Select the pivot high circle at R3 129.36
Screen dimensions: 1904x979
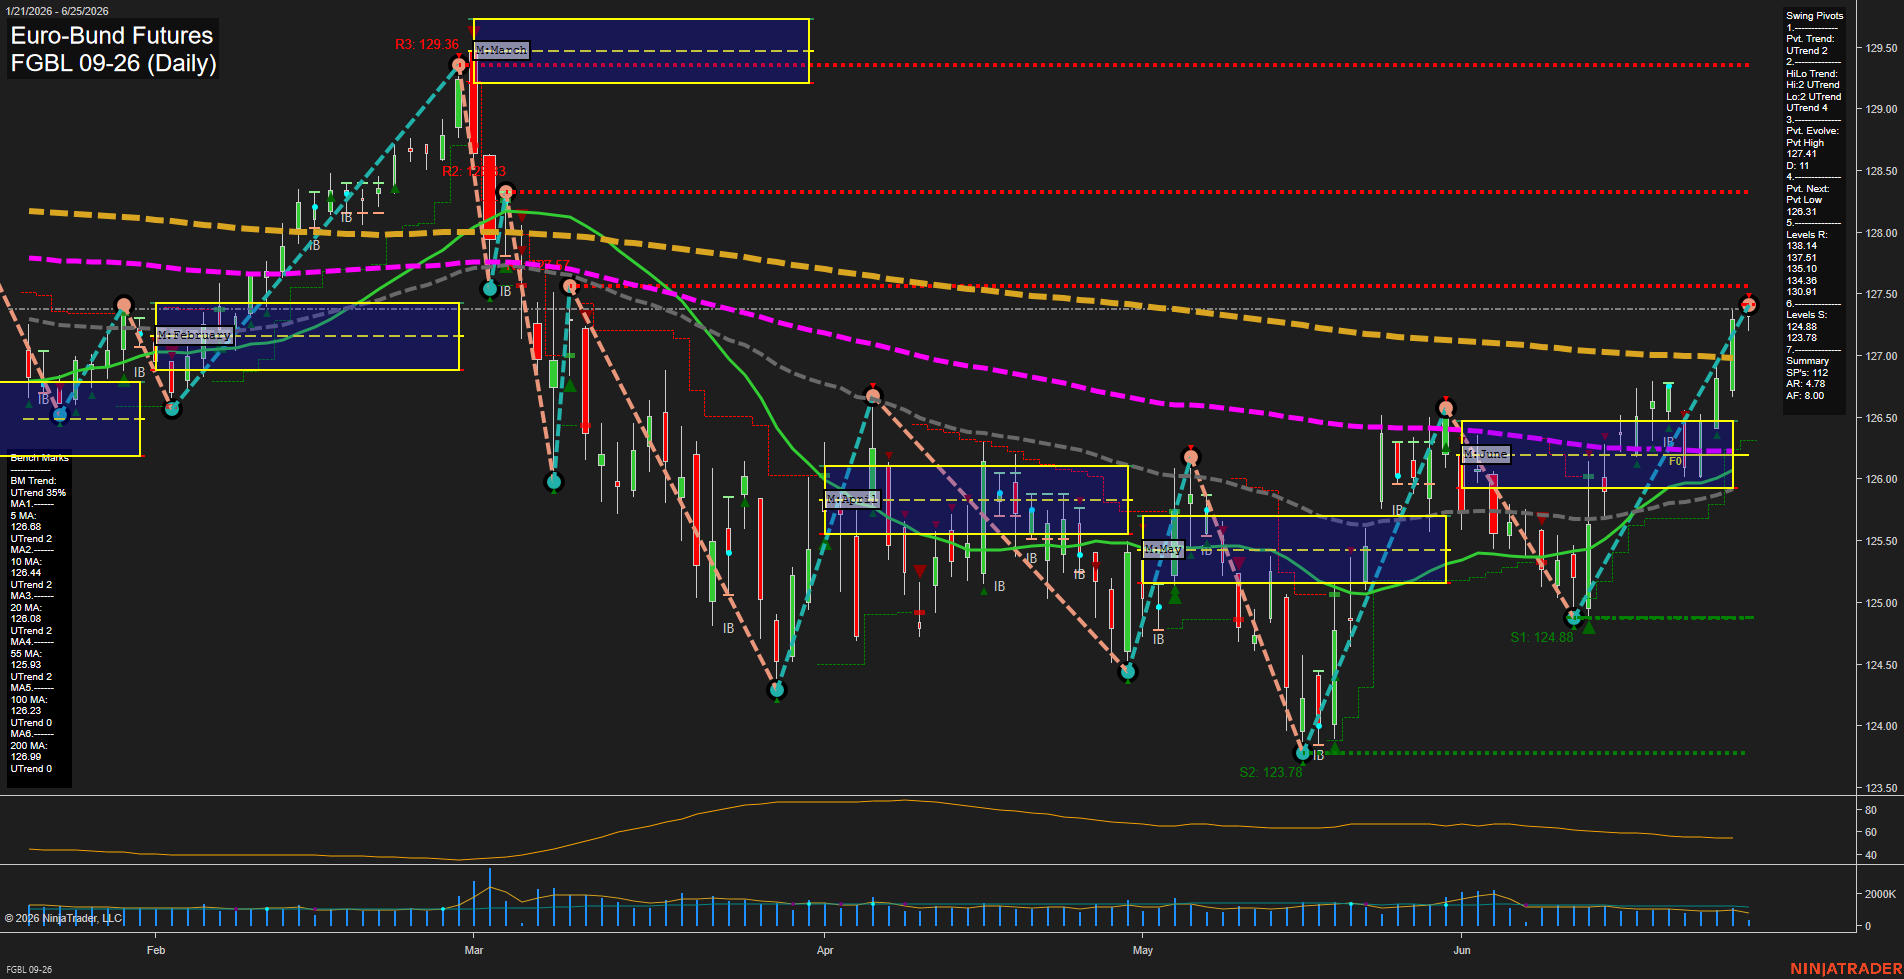459,66
